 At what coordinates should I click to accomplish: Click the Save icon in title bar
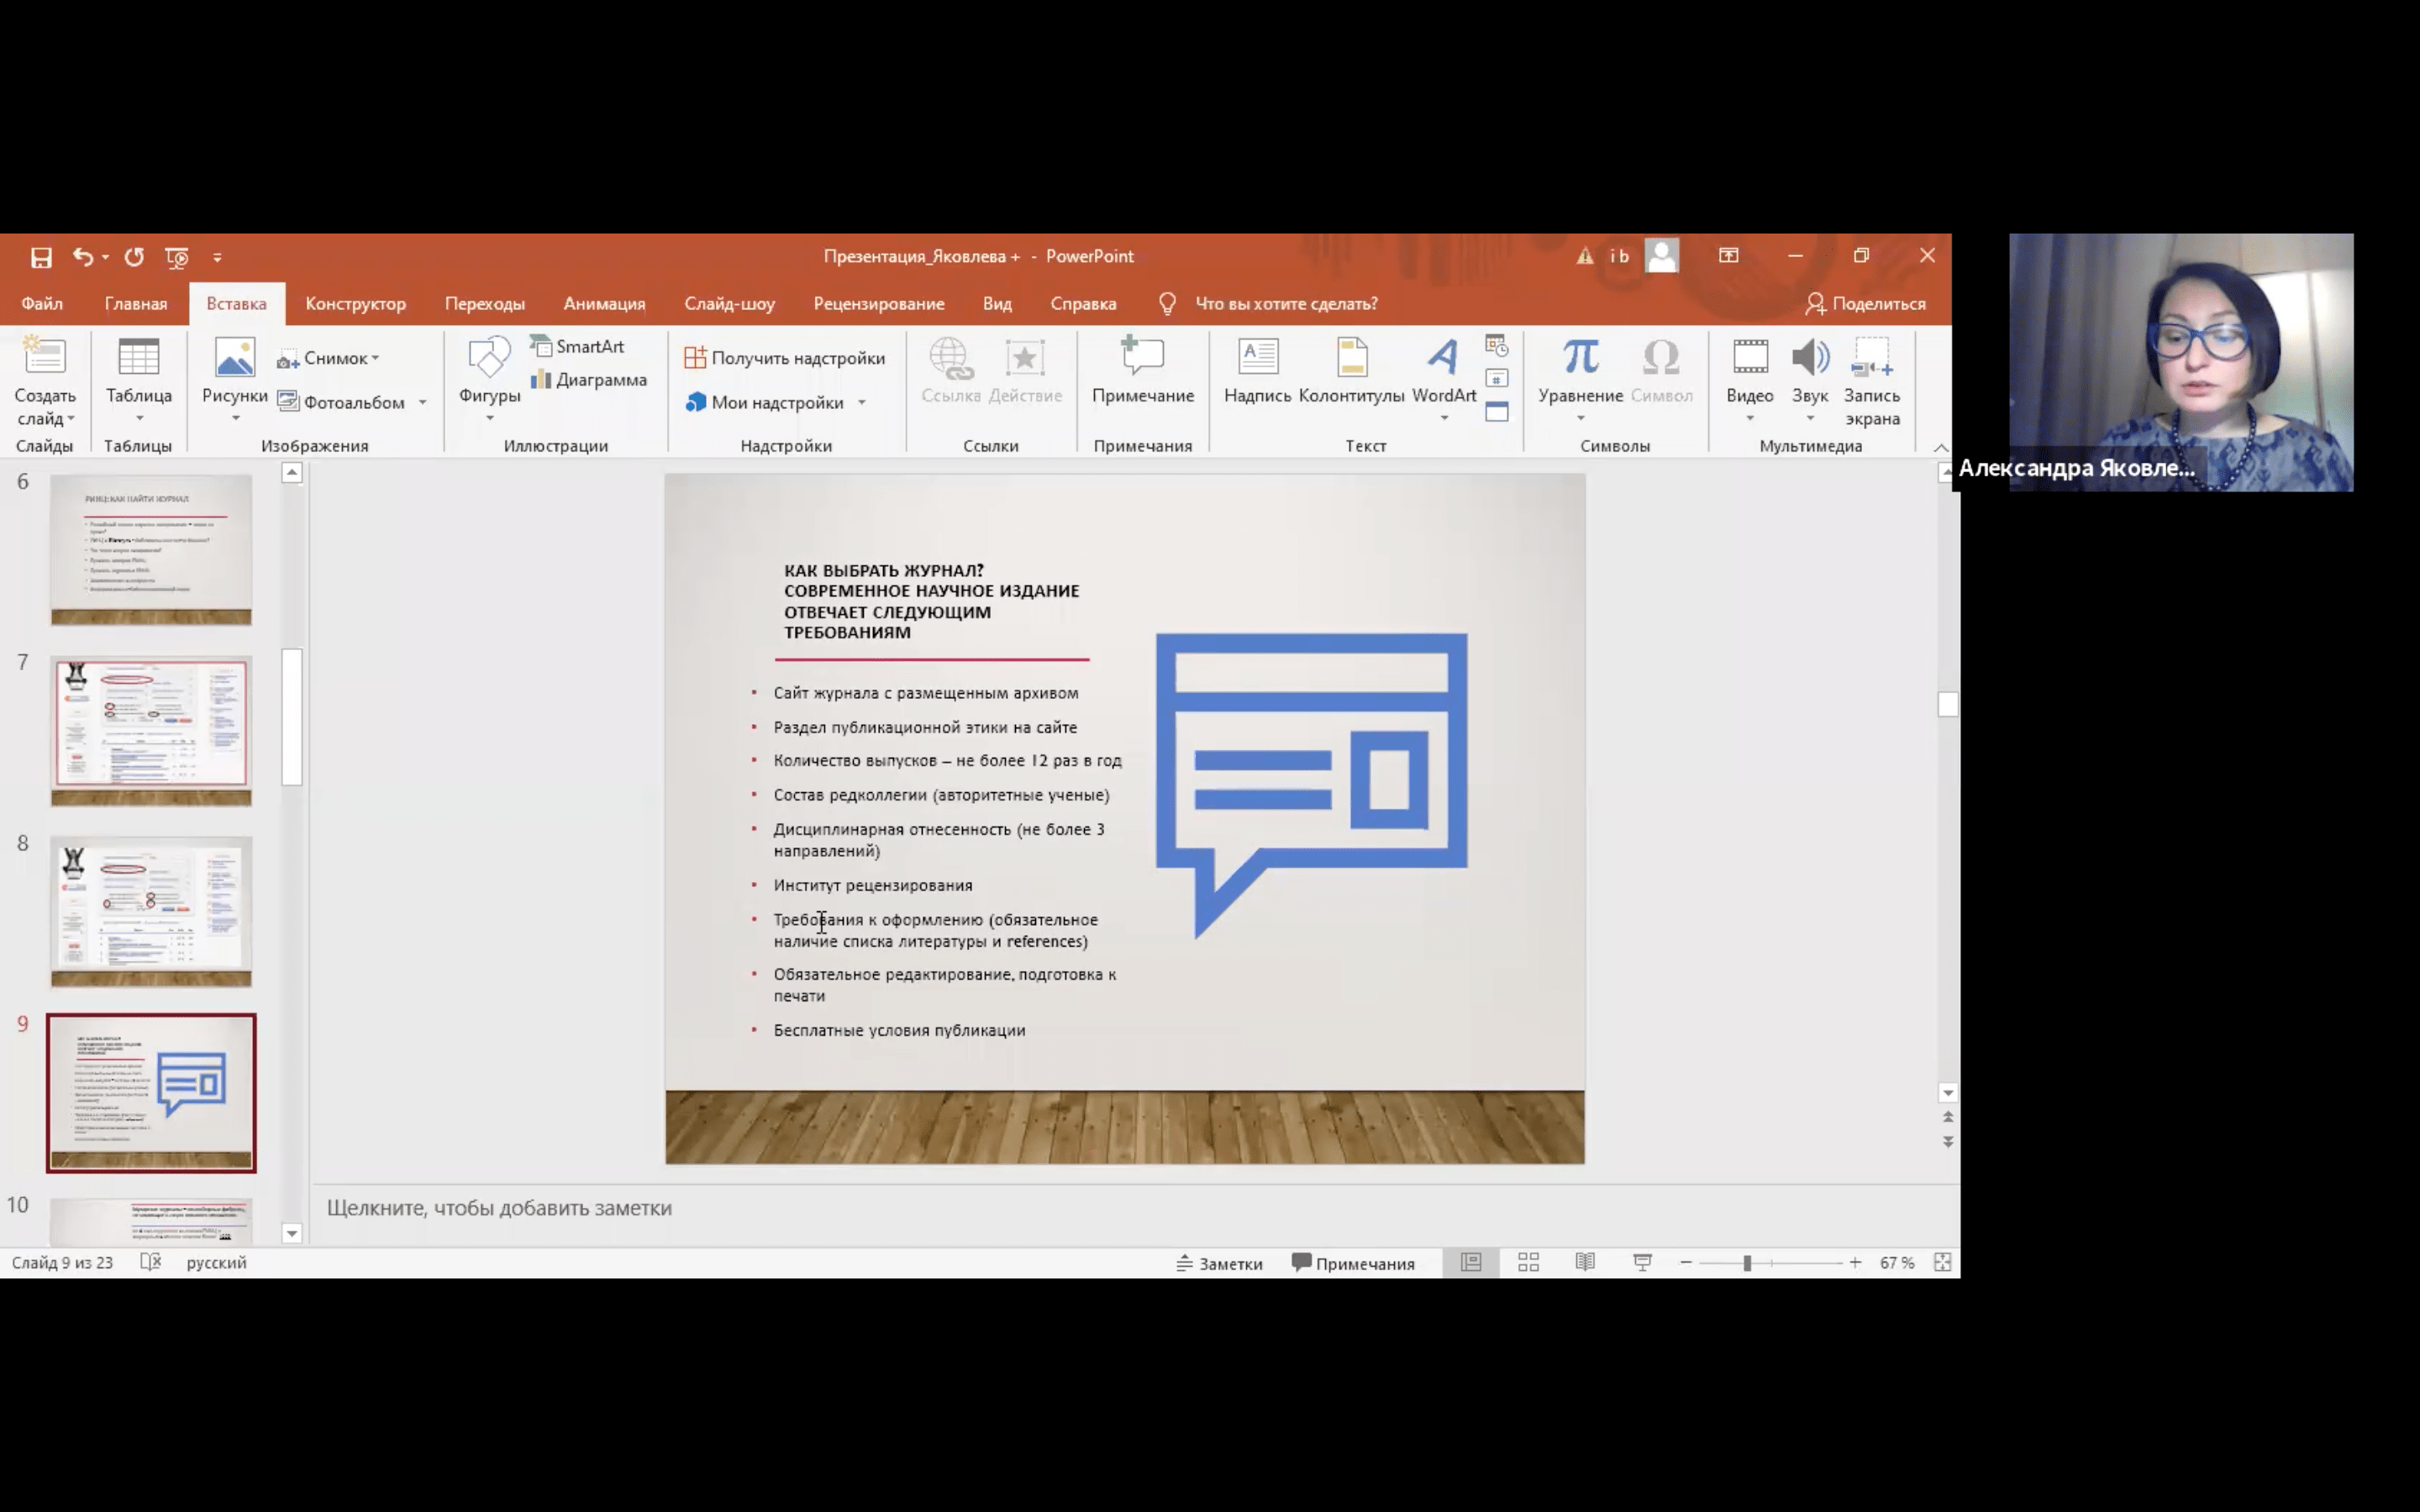41,257
